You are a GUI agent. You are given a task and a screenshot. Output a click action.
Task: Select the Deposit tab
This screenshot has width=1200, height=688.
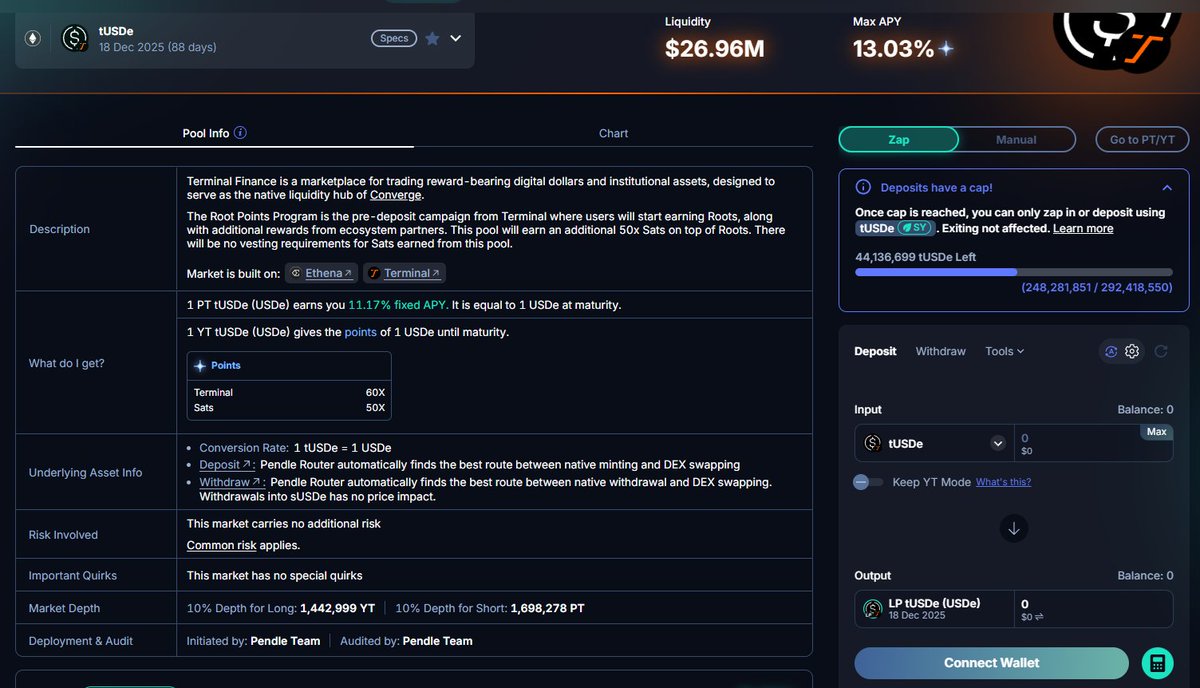coord(875,351)
